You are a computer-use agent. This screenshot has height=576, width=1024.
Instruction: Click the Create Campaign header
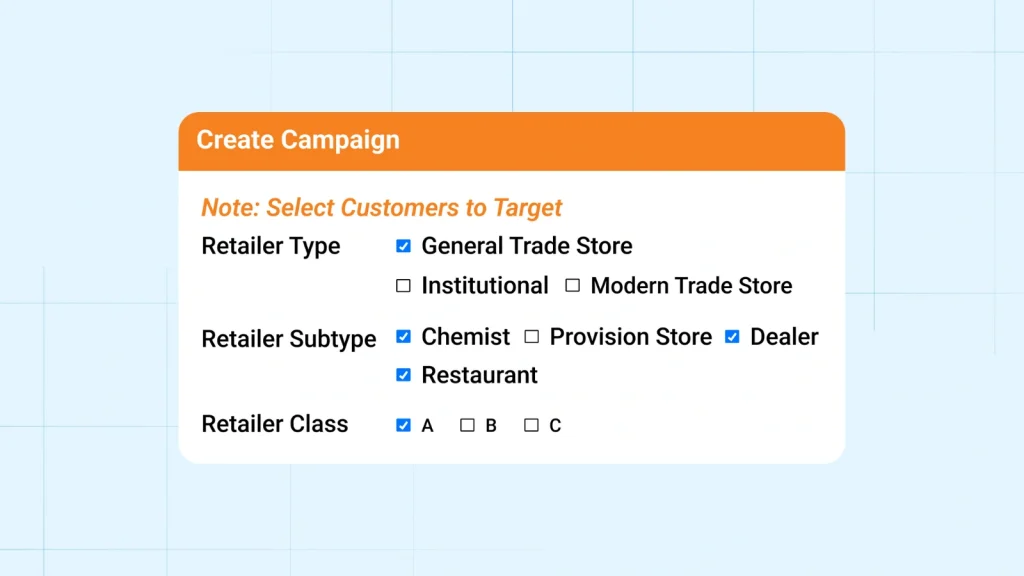click(297, 140)
